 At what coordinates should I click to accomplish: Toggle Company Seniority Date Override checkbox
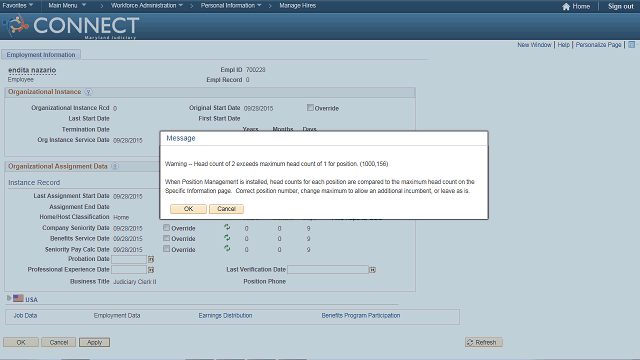167,227
